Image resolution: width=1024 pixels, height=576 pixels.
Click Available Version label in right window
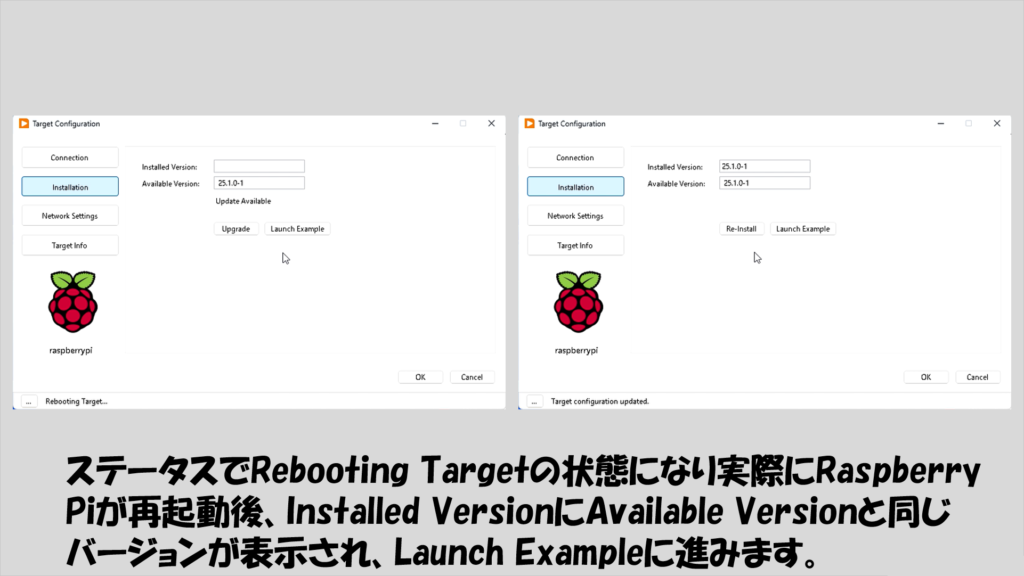tap(676, 184)
